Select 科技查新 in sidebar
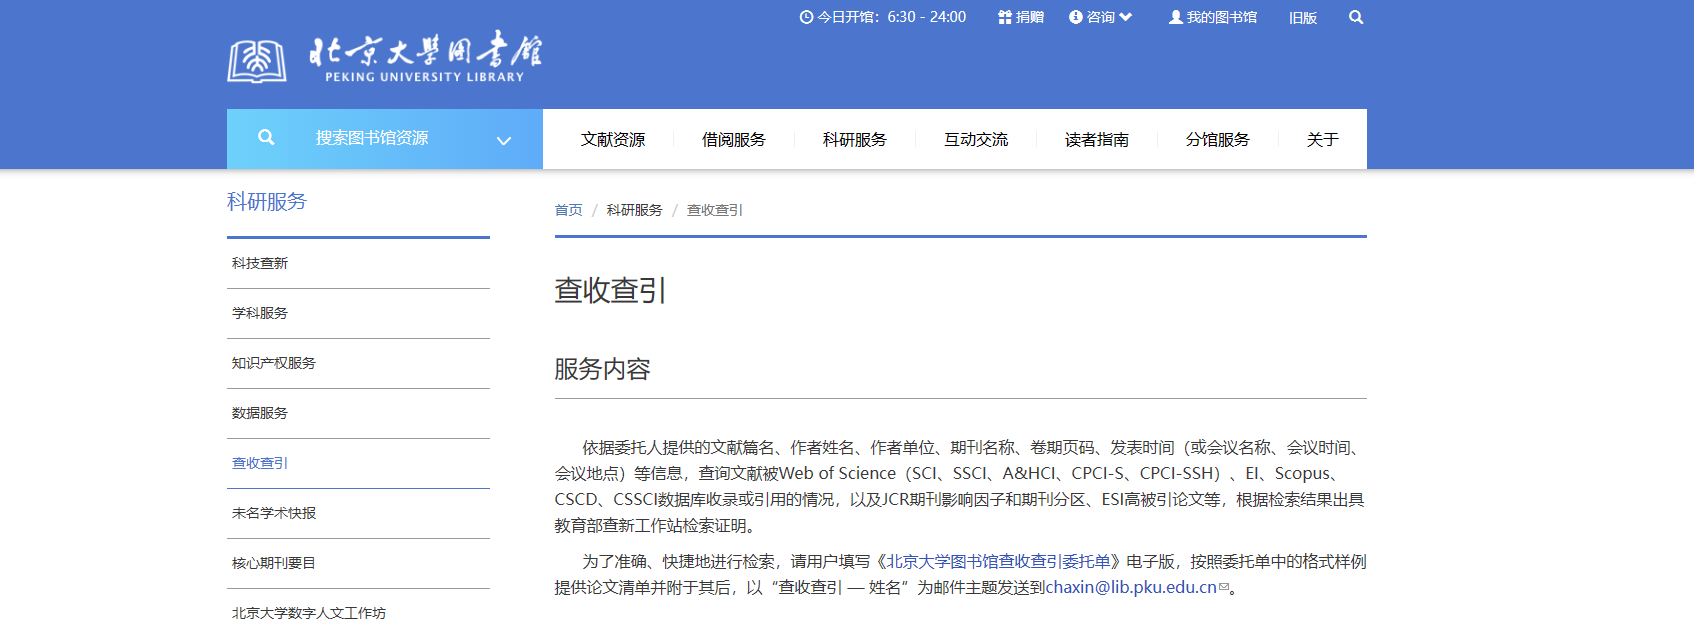Screen dimensions: 1694x629 point(358,264)
